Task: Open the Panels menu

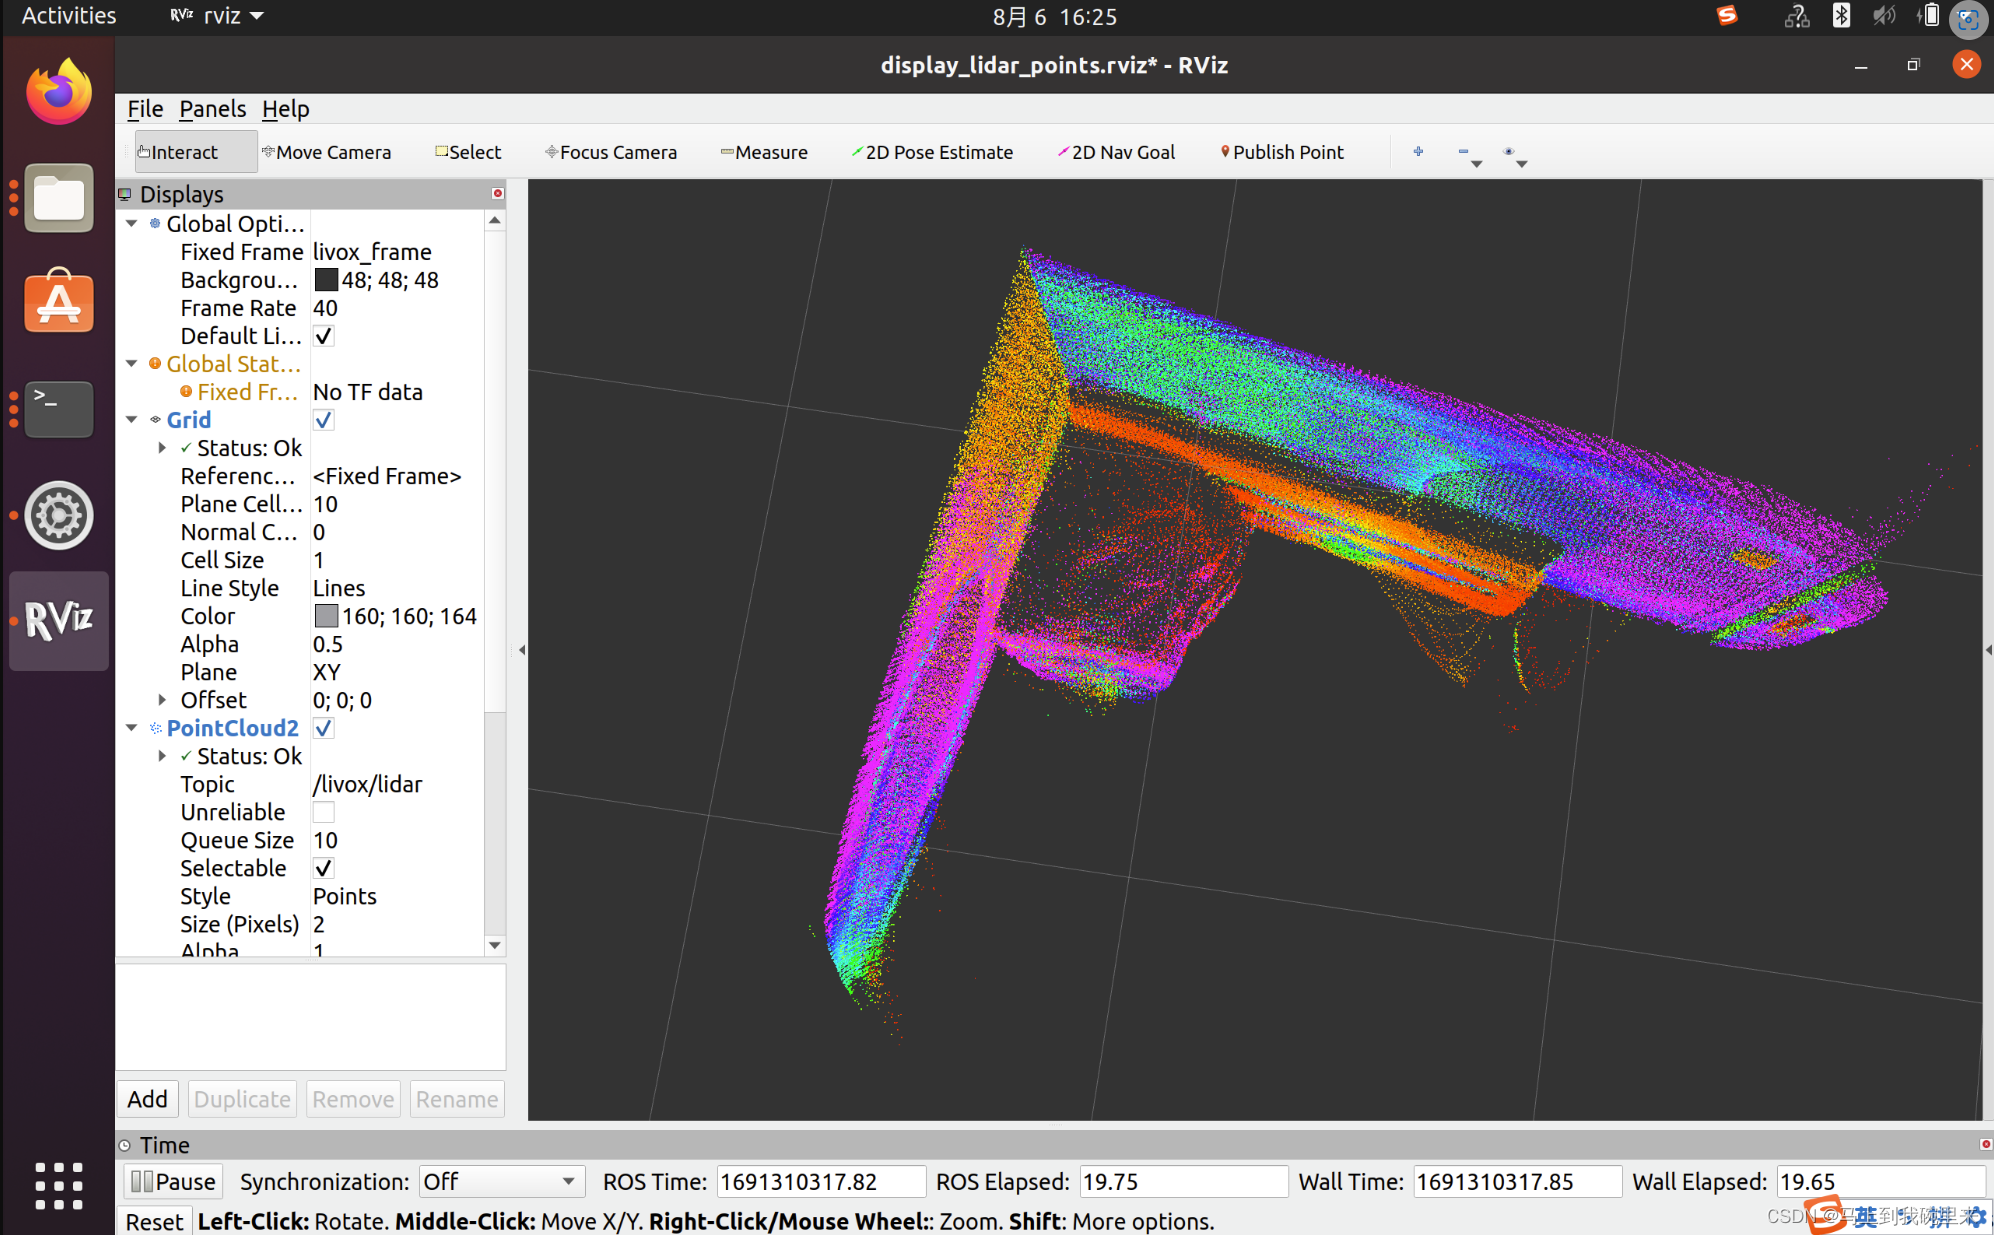Action: 211,108
